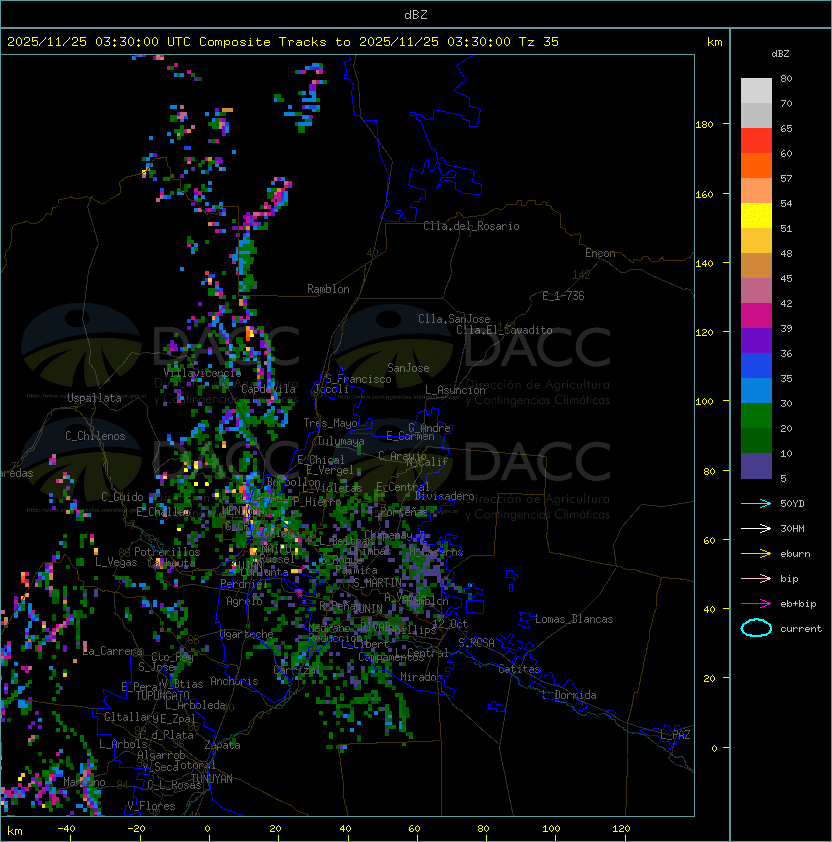Image resolution: width=832 pixels, height=842 pixels.
Task: Click the magenta eb+bip arrow legend icon
Action: coord(756,604)
